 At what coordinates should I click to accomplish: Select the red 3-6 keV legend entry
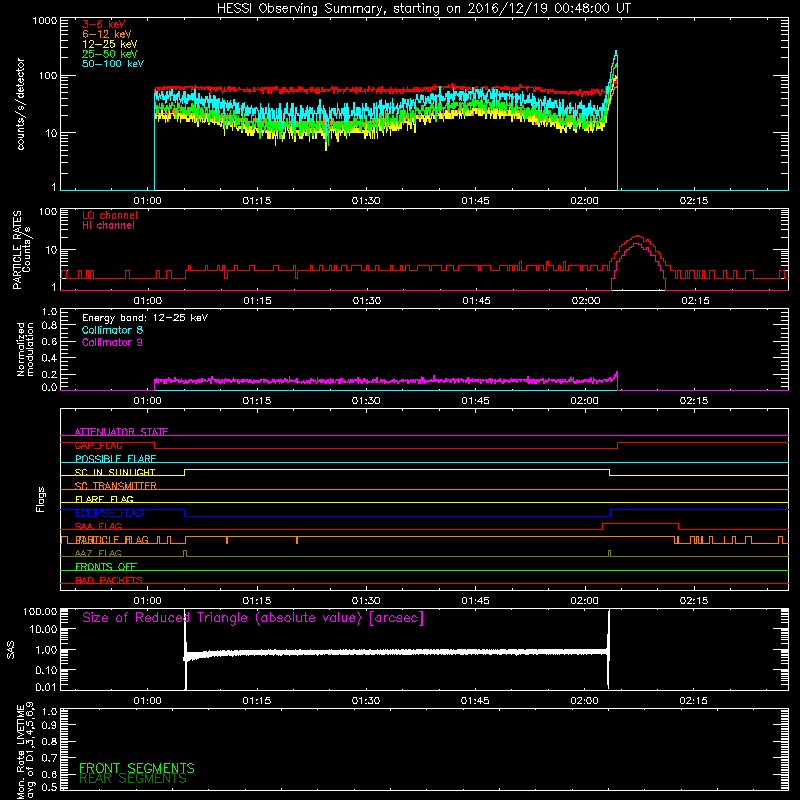click(x=103, y=24)
